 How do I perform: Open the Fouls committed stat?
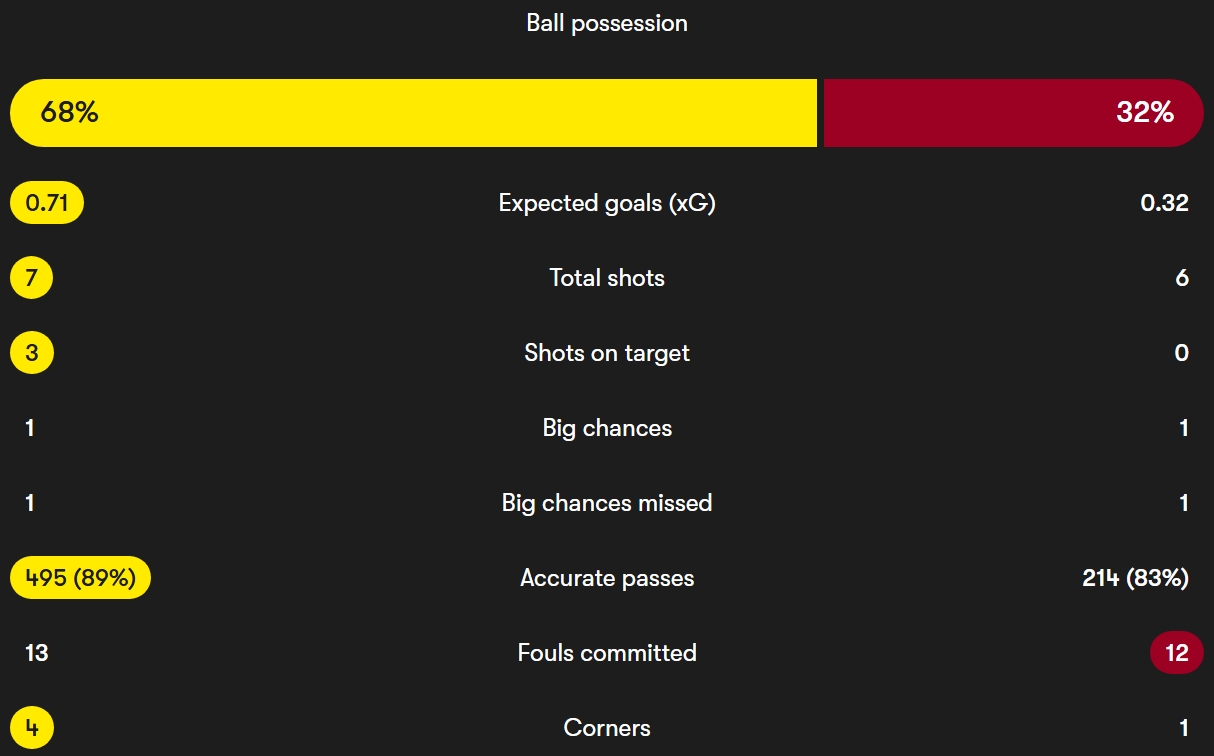[607, 653]
